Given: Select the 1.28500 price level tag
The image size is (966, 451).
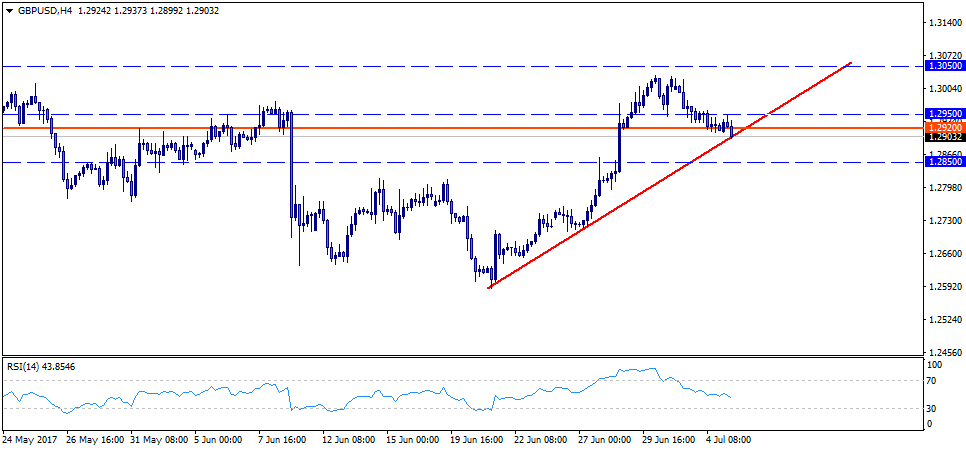Looking at the screenshot, I should coord(944,162).
